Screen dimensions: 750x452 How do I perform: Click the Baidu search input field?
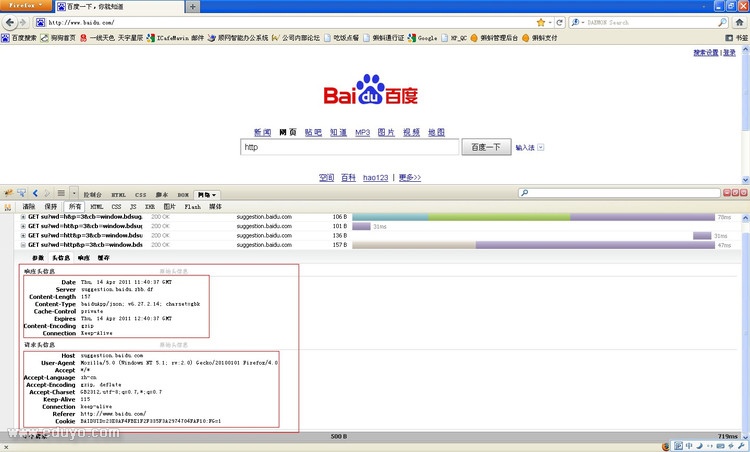pyautogui.click(x=349, y=147)
